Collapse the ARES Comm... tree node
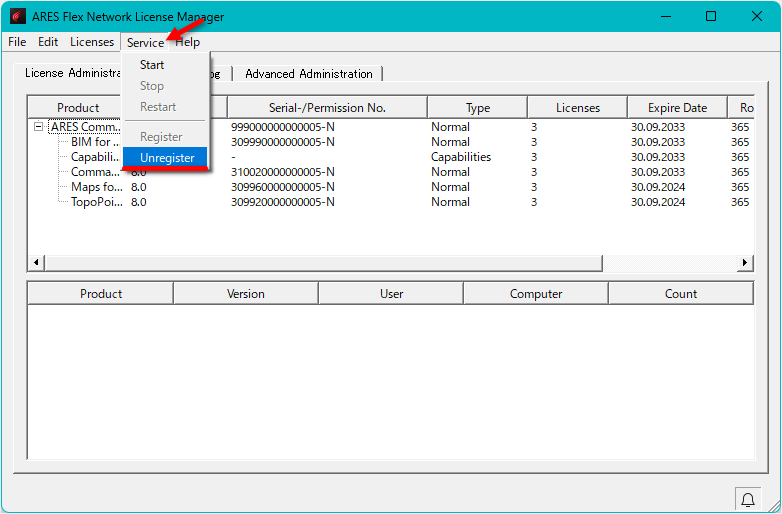The width and height of the screenshot is (782, 514). (x=38, y=127)
